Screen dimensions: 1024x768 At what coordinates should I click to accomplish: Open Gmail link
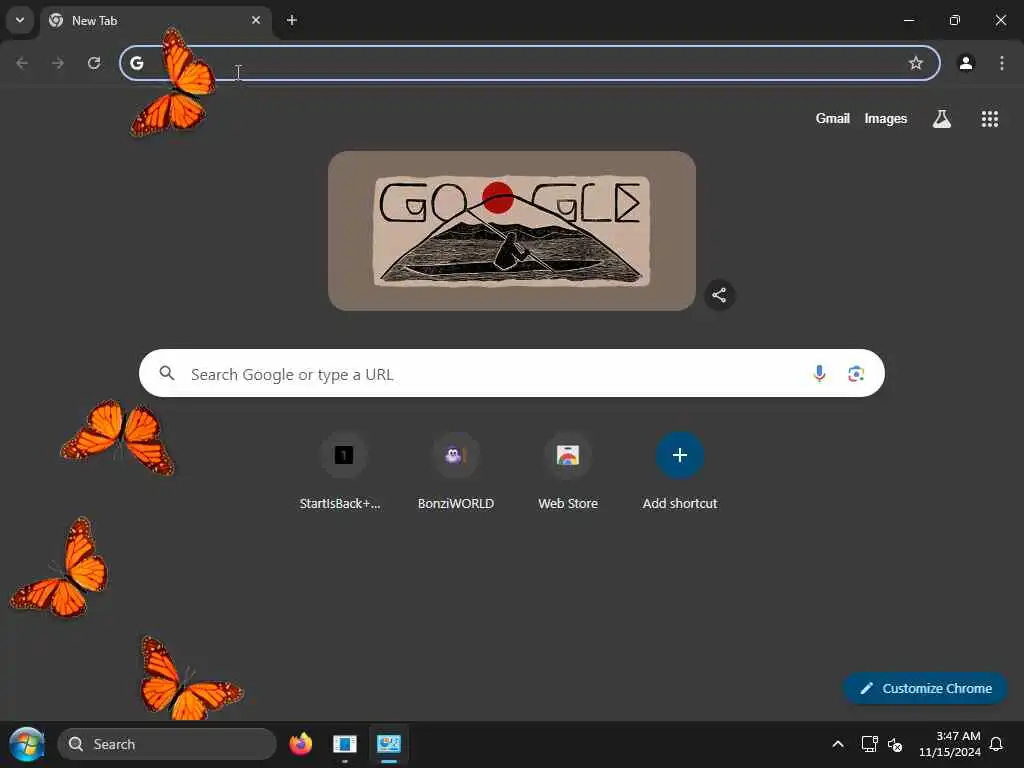point(832,118)
